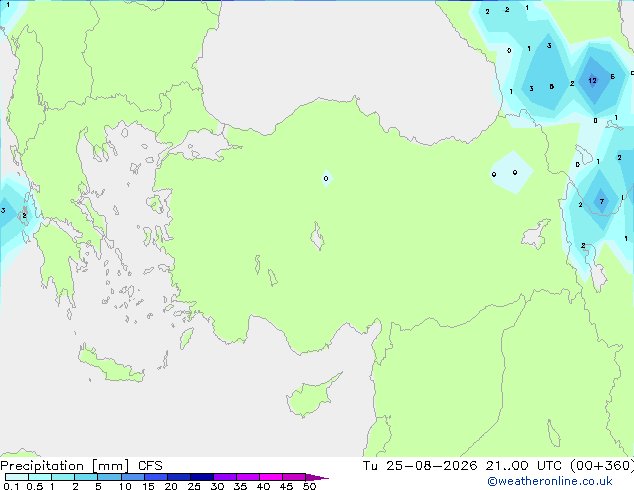Image resolution: width=634 pixels, height=490 pixels.
Task: Click the 'Precipitation [mm]' title text
Action: coord(65,466)
